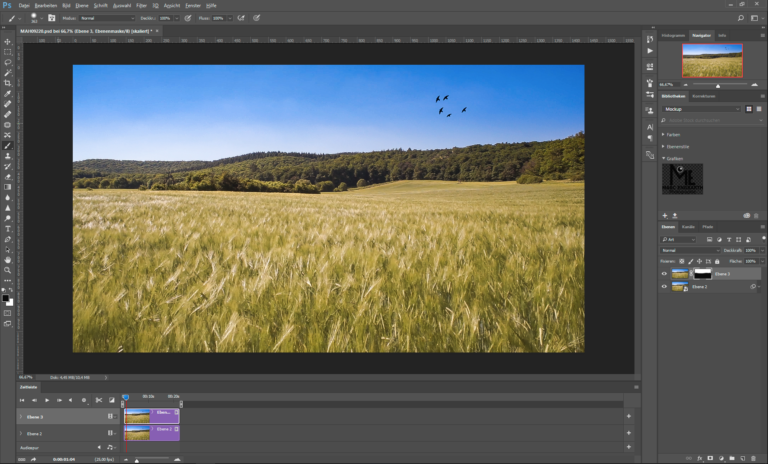Mute the audio track in timeline
The width and height of the screenshot is (768, 464).
point(99,447)
